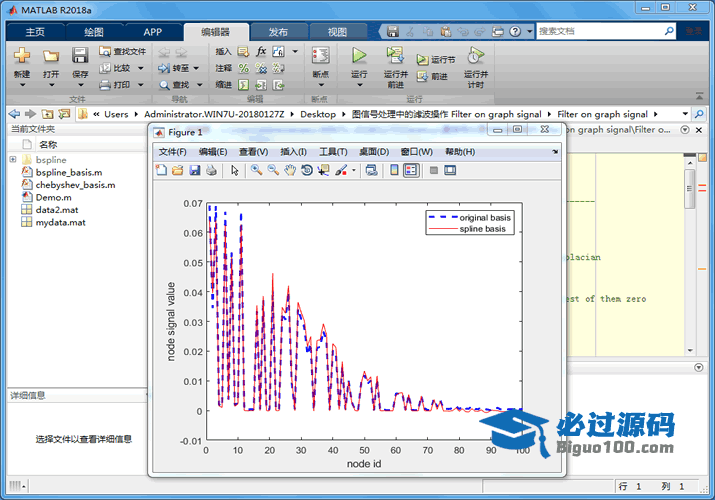Toggle the Insert Colorbar button
Screen dimensions: 715x500
click(x=395, y=170)
